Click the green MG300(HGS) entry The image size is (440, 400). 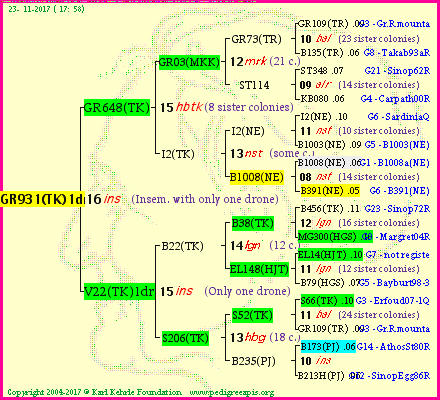335,237
